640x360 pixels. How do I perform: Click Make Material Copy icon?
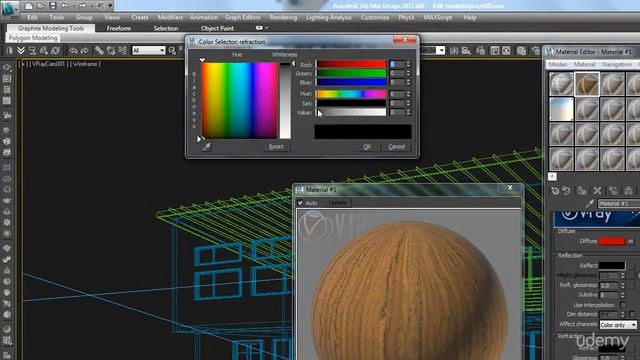(x=613, y=191)
